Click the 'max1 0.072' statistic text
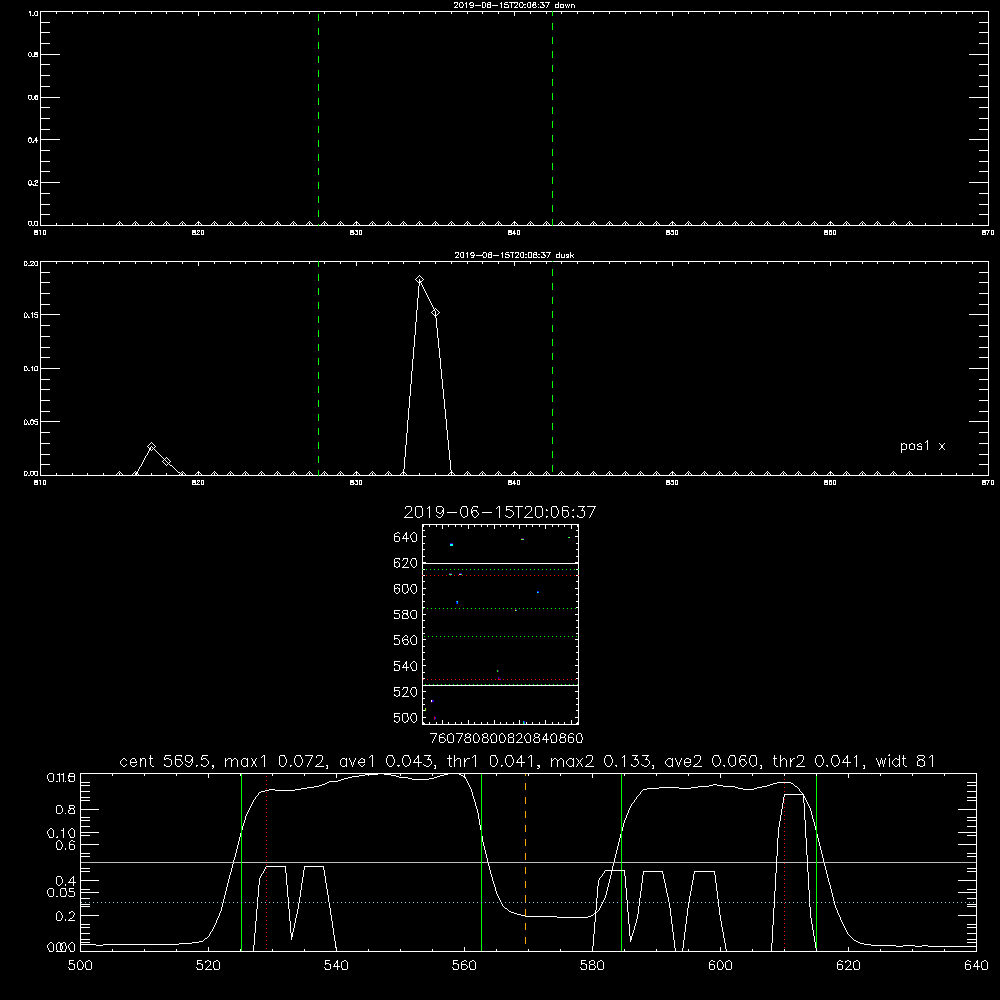Viewport: 1000px width, 1000px height. [x=276, y=761]
